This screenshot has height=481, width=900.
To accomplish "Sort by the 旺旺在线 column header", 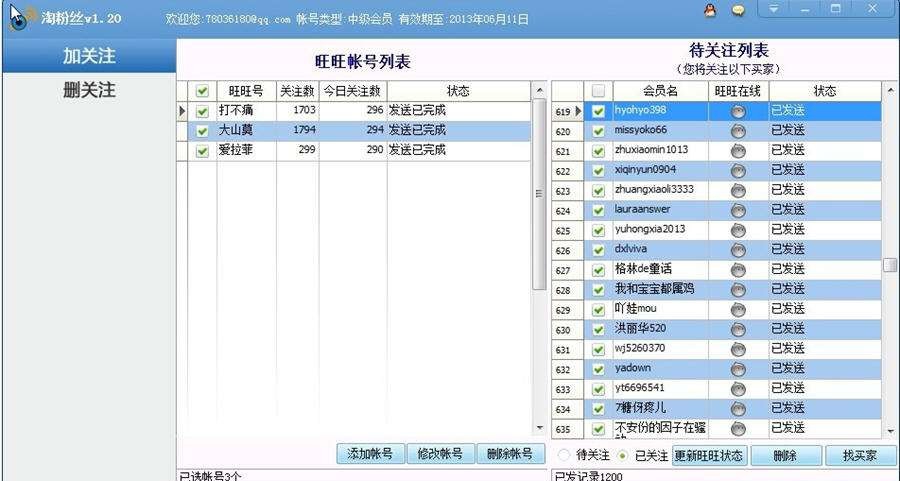I will (x=738, y=91).
